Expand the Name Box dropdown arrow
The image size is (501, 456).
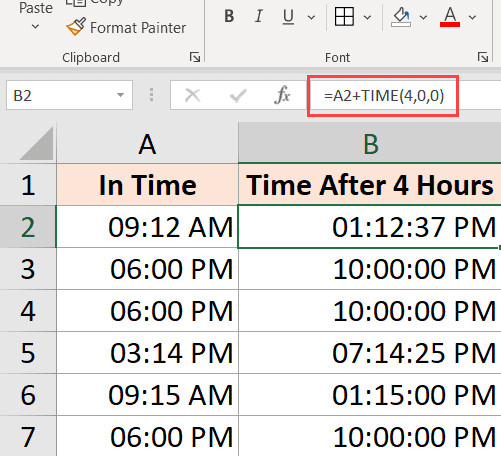click(120, 95)
